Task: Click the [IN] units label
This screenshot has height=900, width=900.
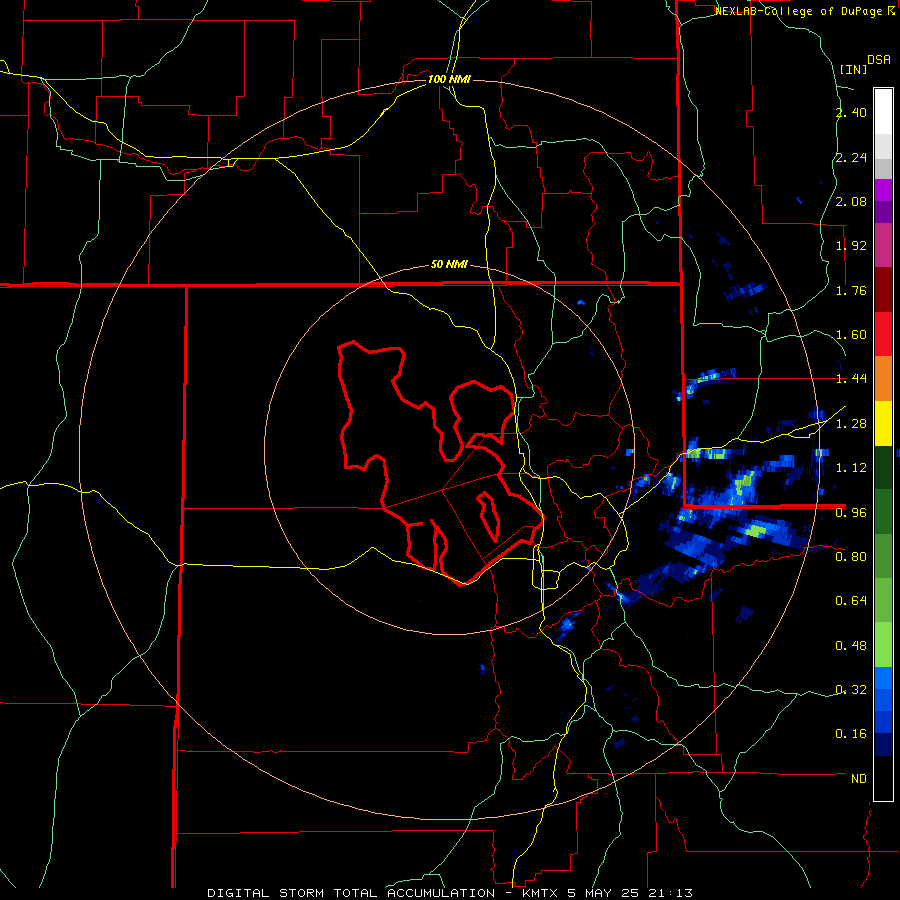Action: [853, 69]
